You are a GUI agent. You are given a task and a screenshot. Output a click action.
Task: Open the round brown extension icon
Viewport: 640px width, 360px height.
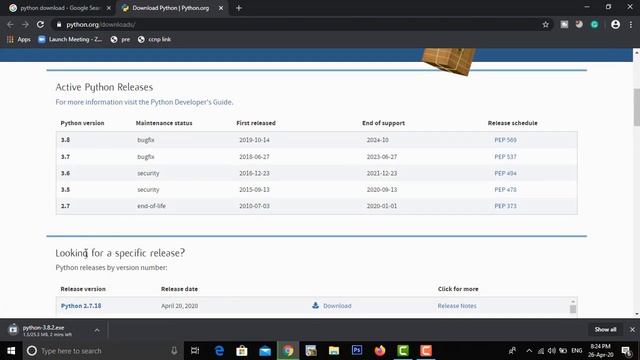click(x=579, y=24)
